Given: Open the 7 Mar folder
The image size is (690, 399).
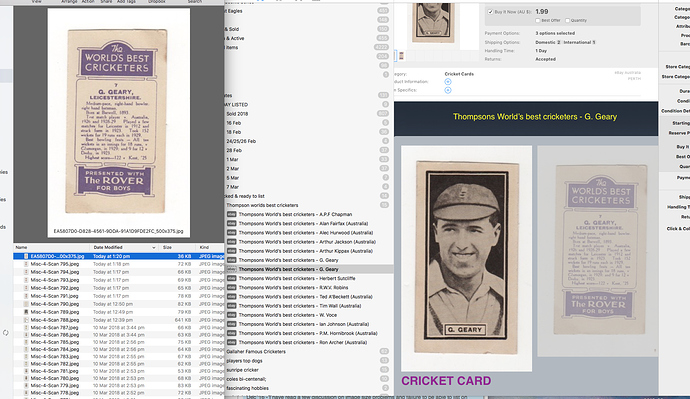Looking at the screenshot, I should (232, 187).
